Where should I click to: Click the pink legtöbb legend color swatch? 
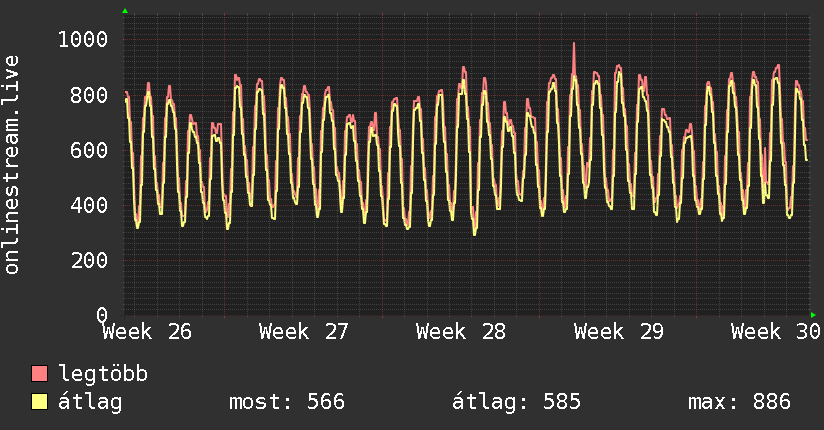coord(39,374)
